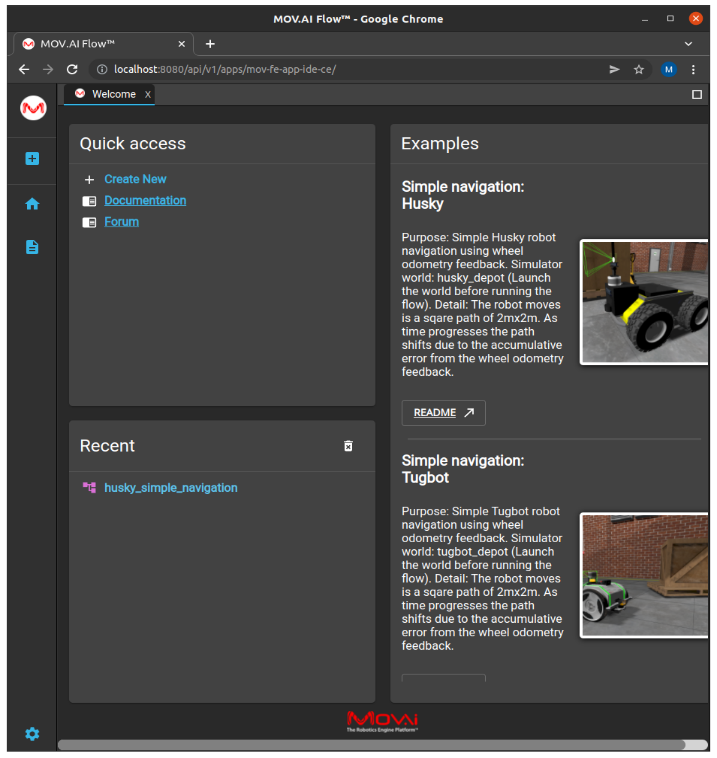Click the maximize panel square icon
The width and height of the screenshot is (717, 758).
point(697,95)
